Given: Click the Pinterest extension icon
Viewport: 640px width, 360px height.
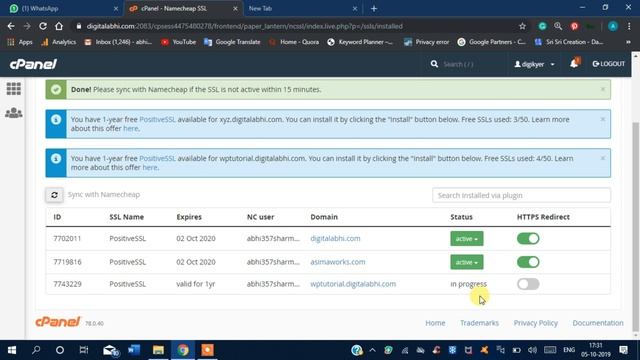Looking at the screenshot, I should (x=574, y=26).
